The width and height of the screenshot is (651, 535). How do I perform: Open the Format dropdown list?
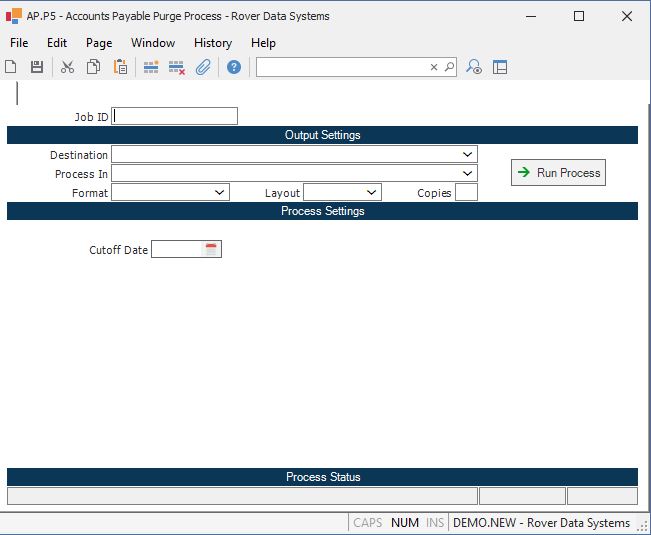[220, 192]
